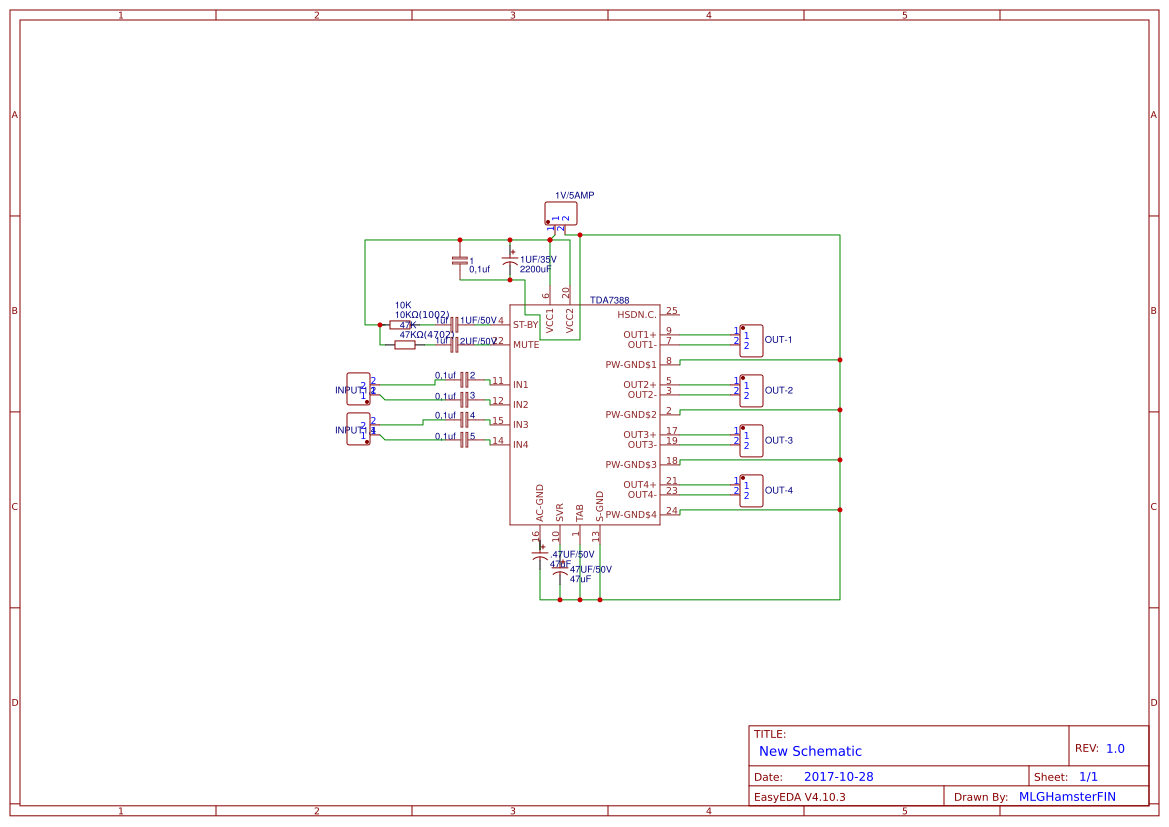Viewport: 1169px width, 827px height.
Task: Select the 0,1uf capacitor on IN4 line
Action: tap(464, 439)
